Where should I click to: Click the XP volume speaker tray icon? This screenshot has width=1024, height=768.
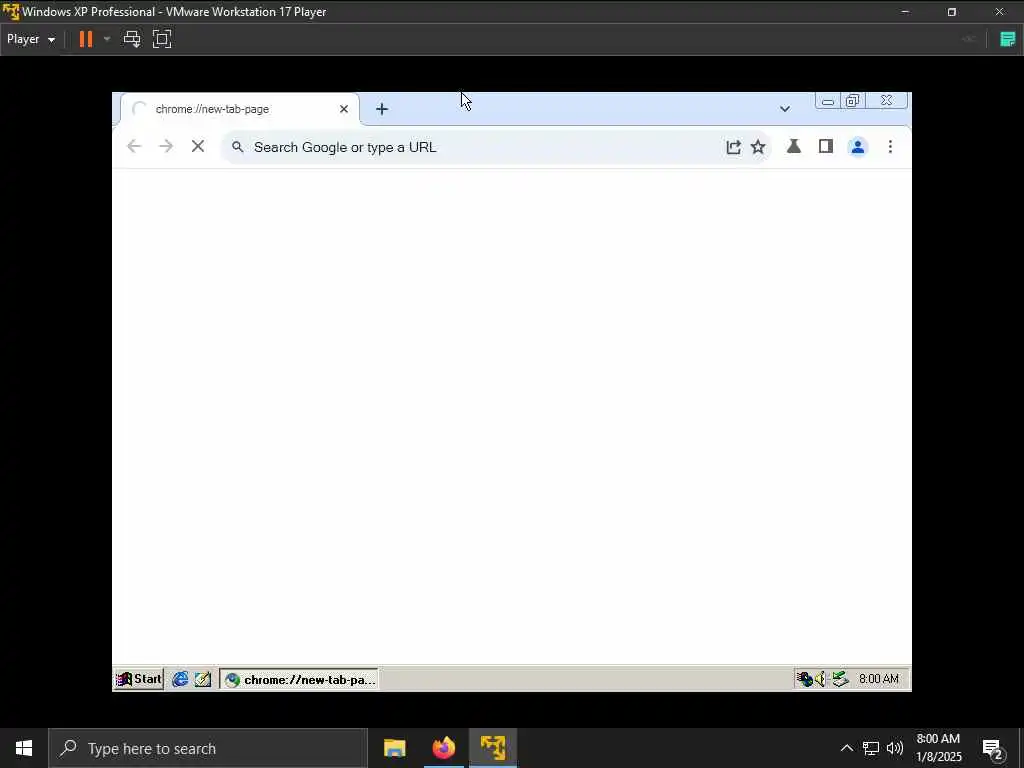(821, 679)
